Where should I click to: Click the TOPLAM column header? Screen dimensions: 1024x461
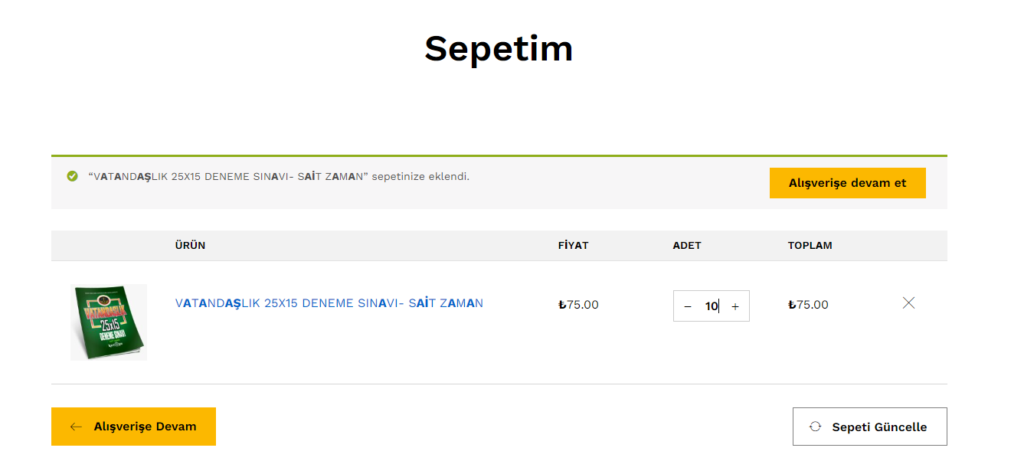(x=810, y=246)
